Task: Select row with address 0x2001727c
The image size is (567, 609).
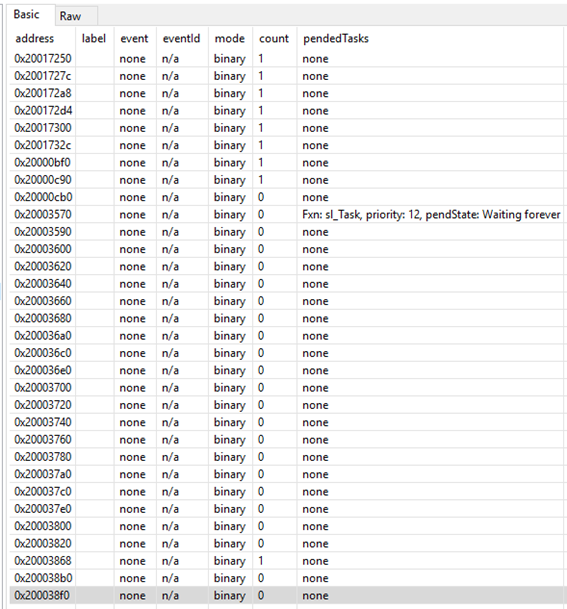Action: [287, 76]
